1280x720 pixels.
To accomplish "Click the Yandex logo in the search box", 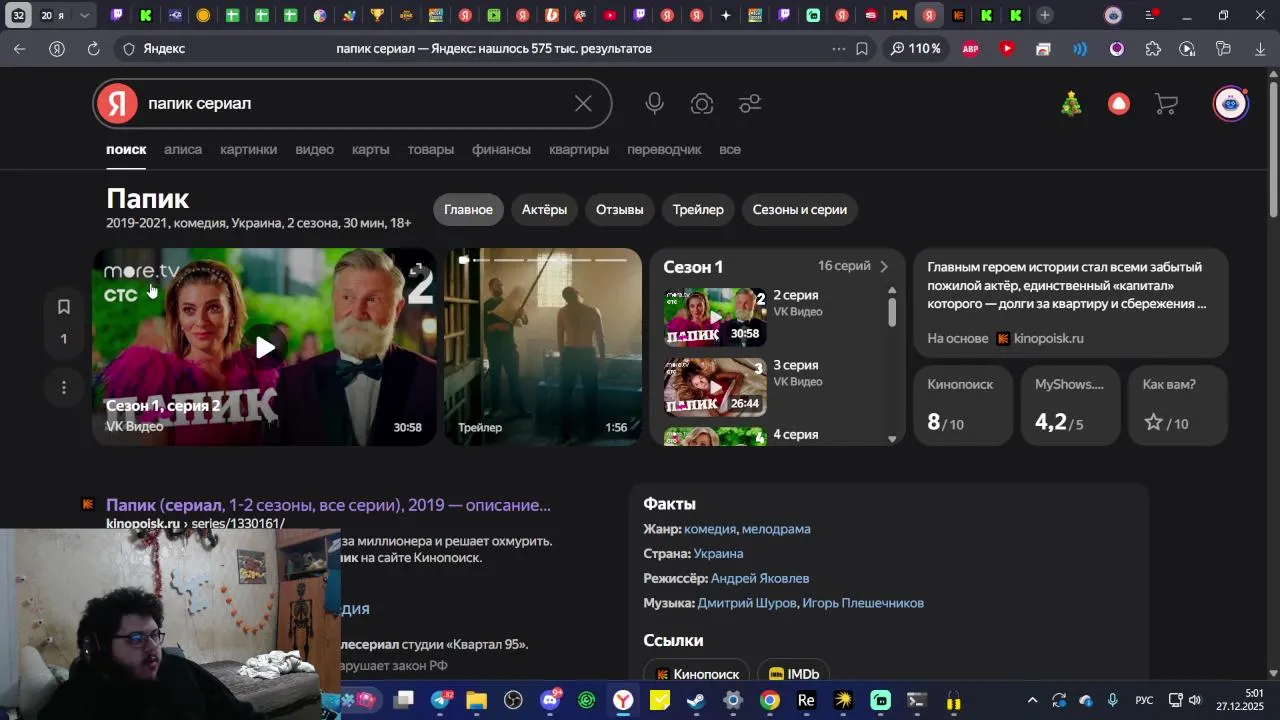I will [118, 103].
